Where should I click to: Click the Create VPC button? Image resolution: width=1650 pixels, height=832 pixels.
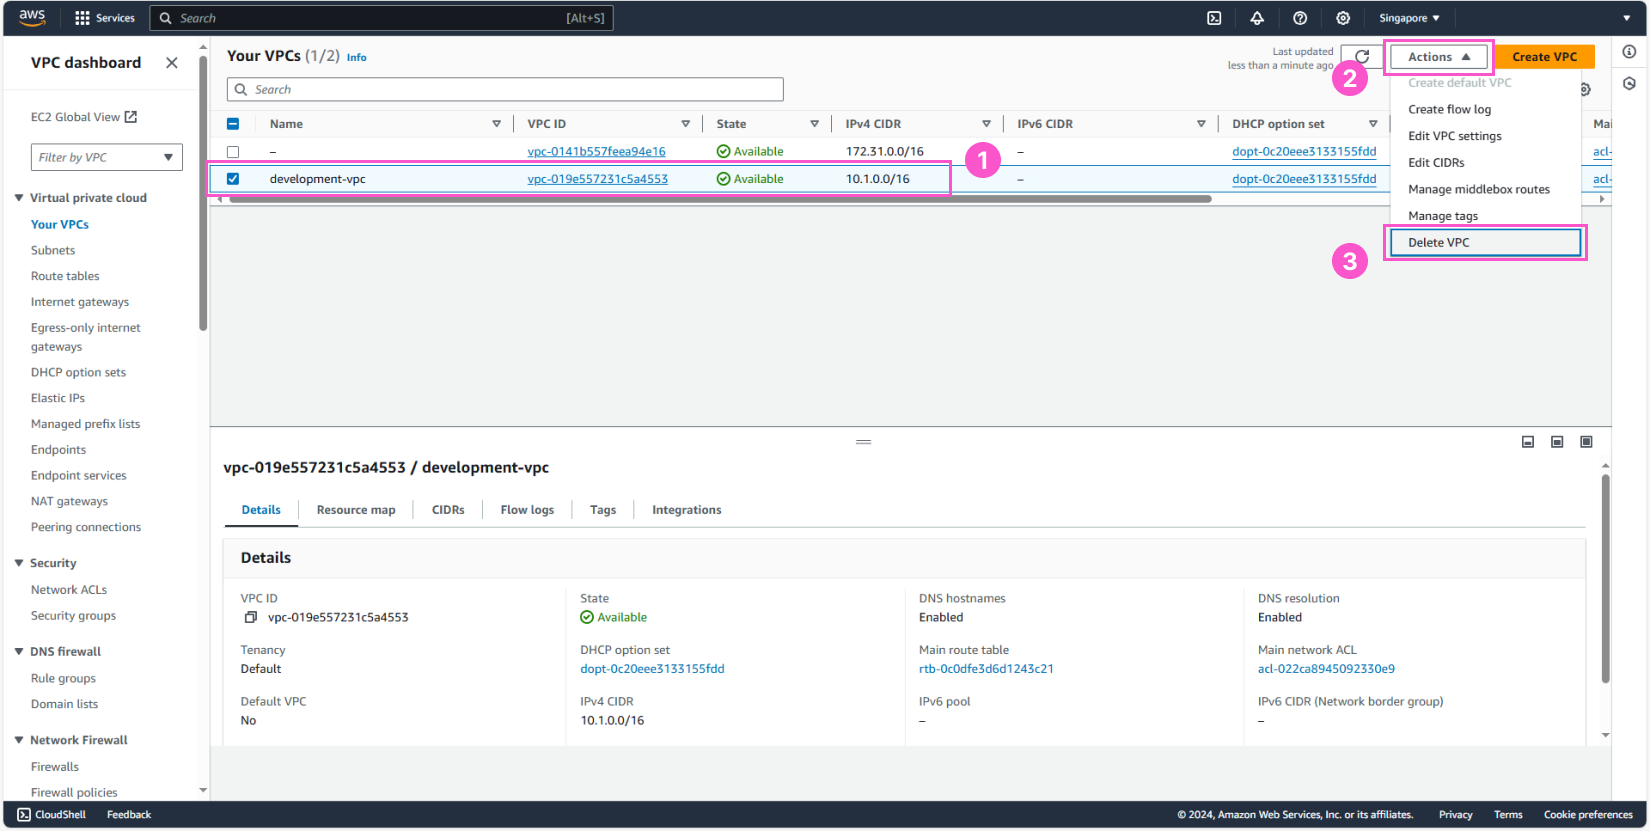click(x=1544, y=57)
